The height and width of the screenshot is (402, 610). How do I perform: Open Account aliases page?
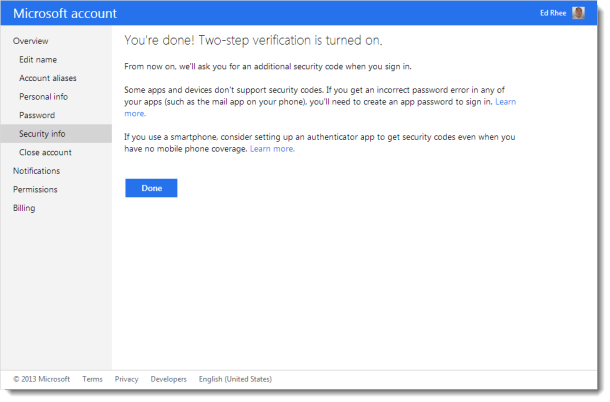48,78
